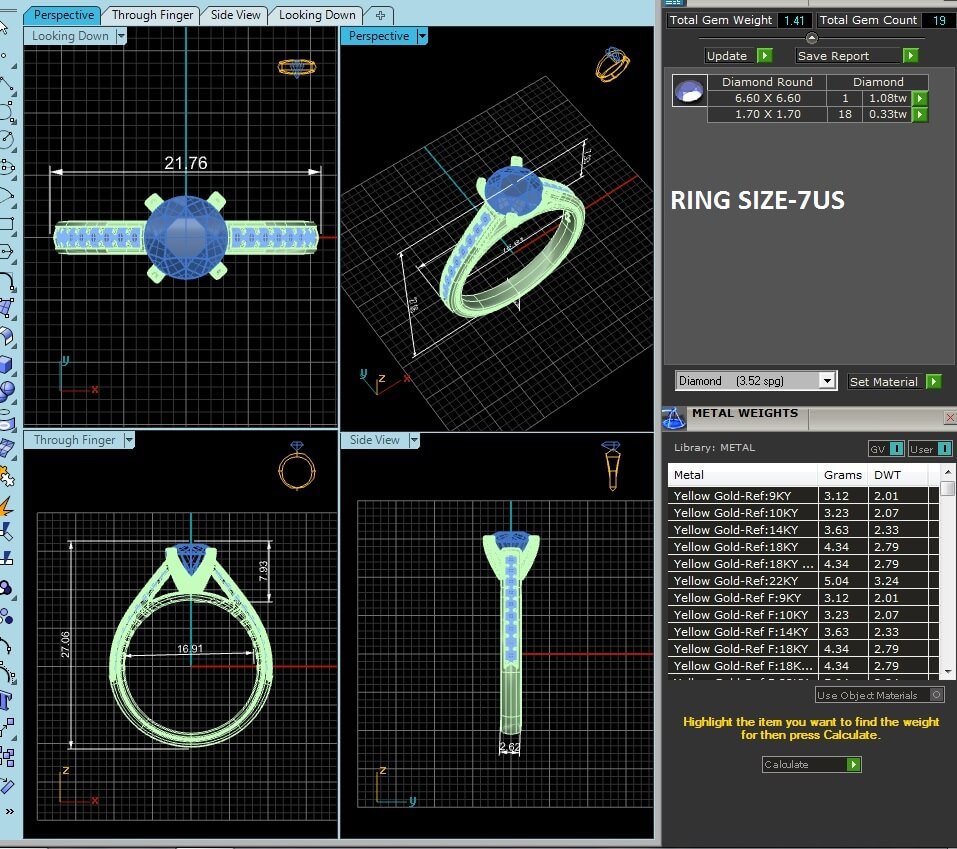Click green arrow on 6.60 X 6.60 row
The image size is (957, 849).
(x=919, y=98)
